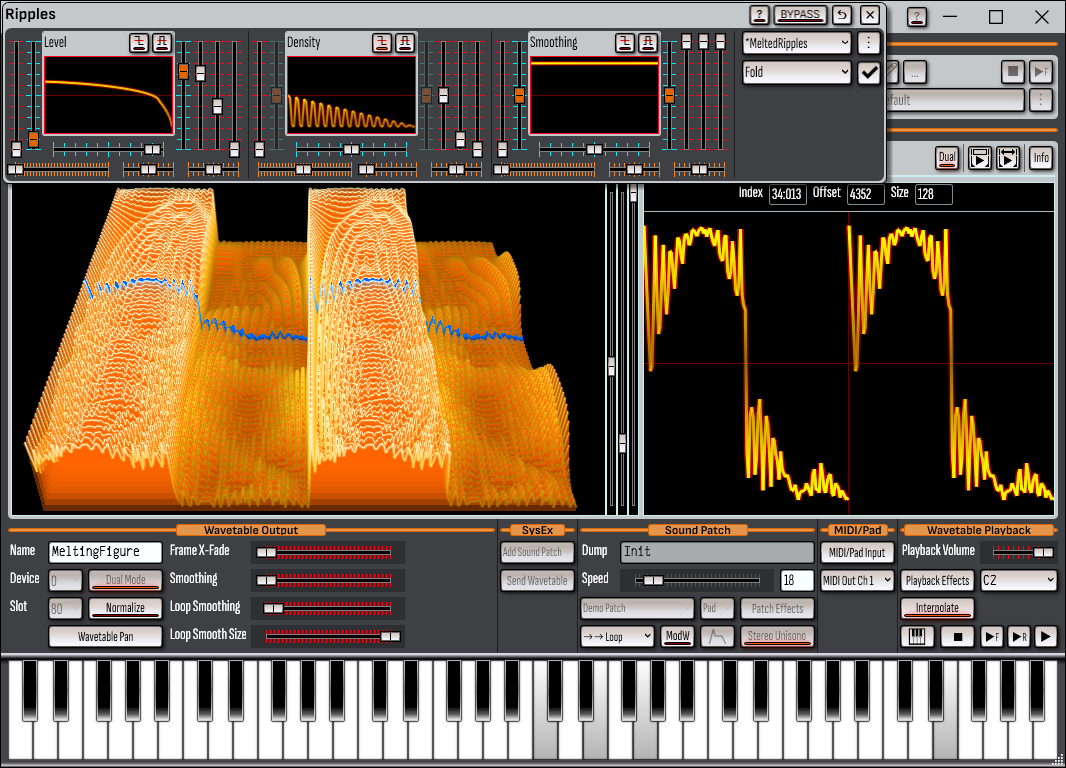Open the Loop mode dropdown
The image size is (1066, 768).
[617, 636]
